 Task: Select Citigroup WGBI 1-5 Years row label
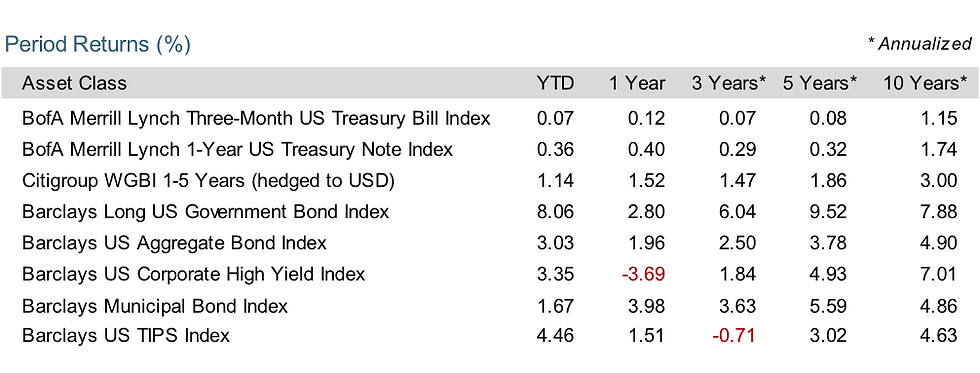(208, 181)
